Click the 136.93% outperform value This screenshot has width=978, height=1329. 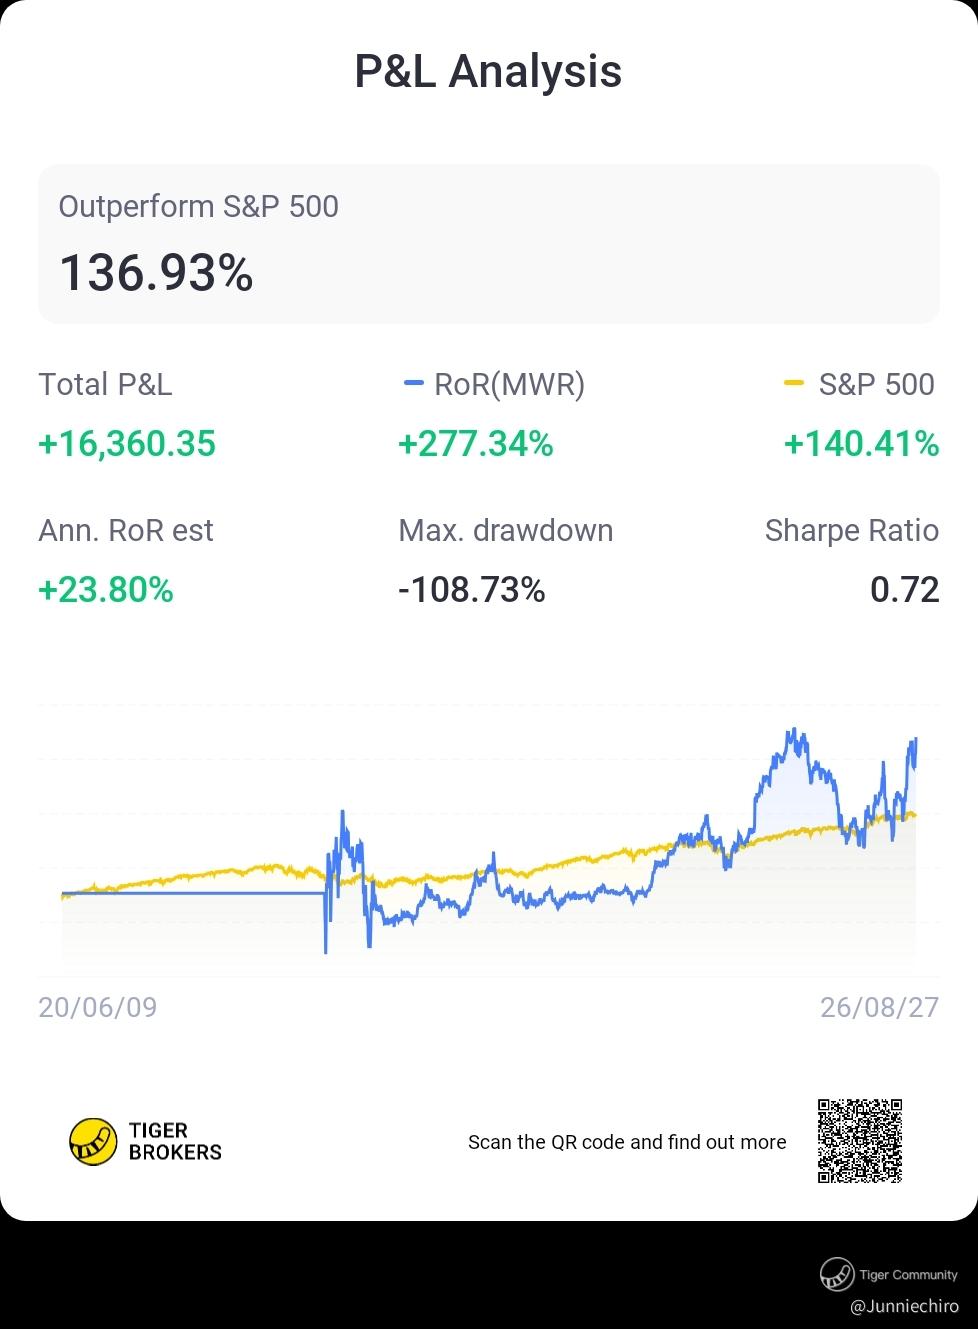pyautogui.click(x=156, y=273)
